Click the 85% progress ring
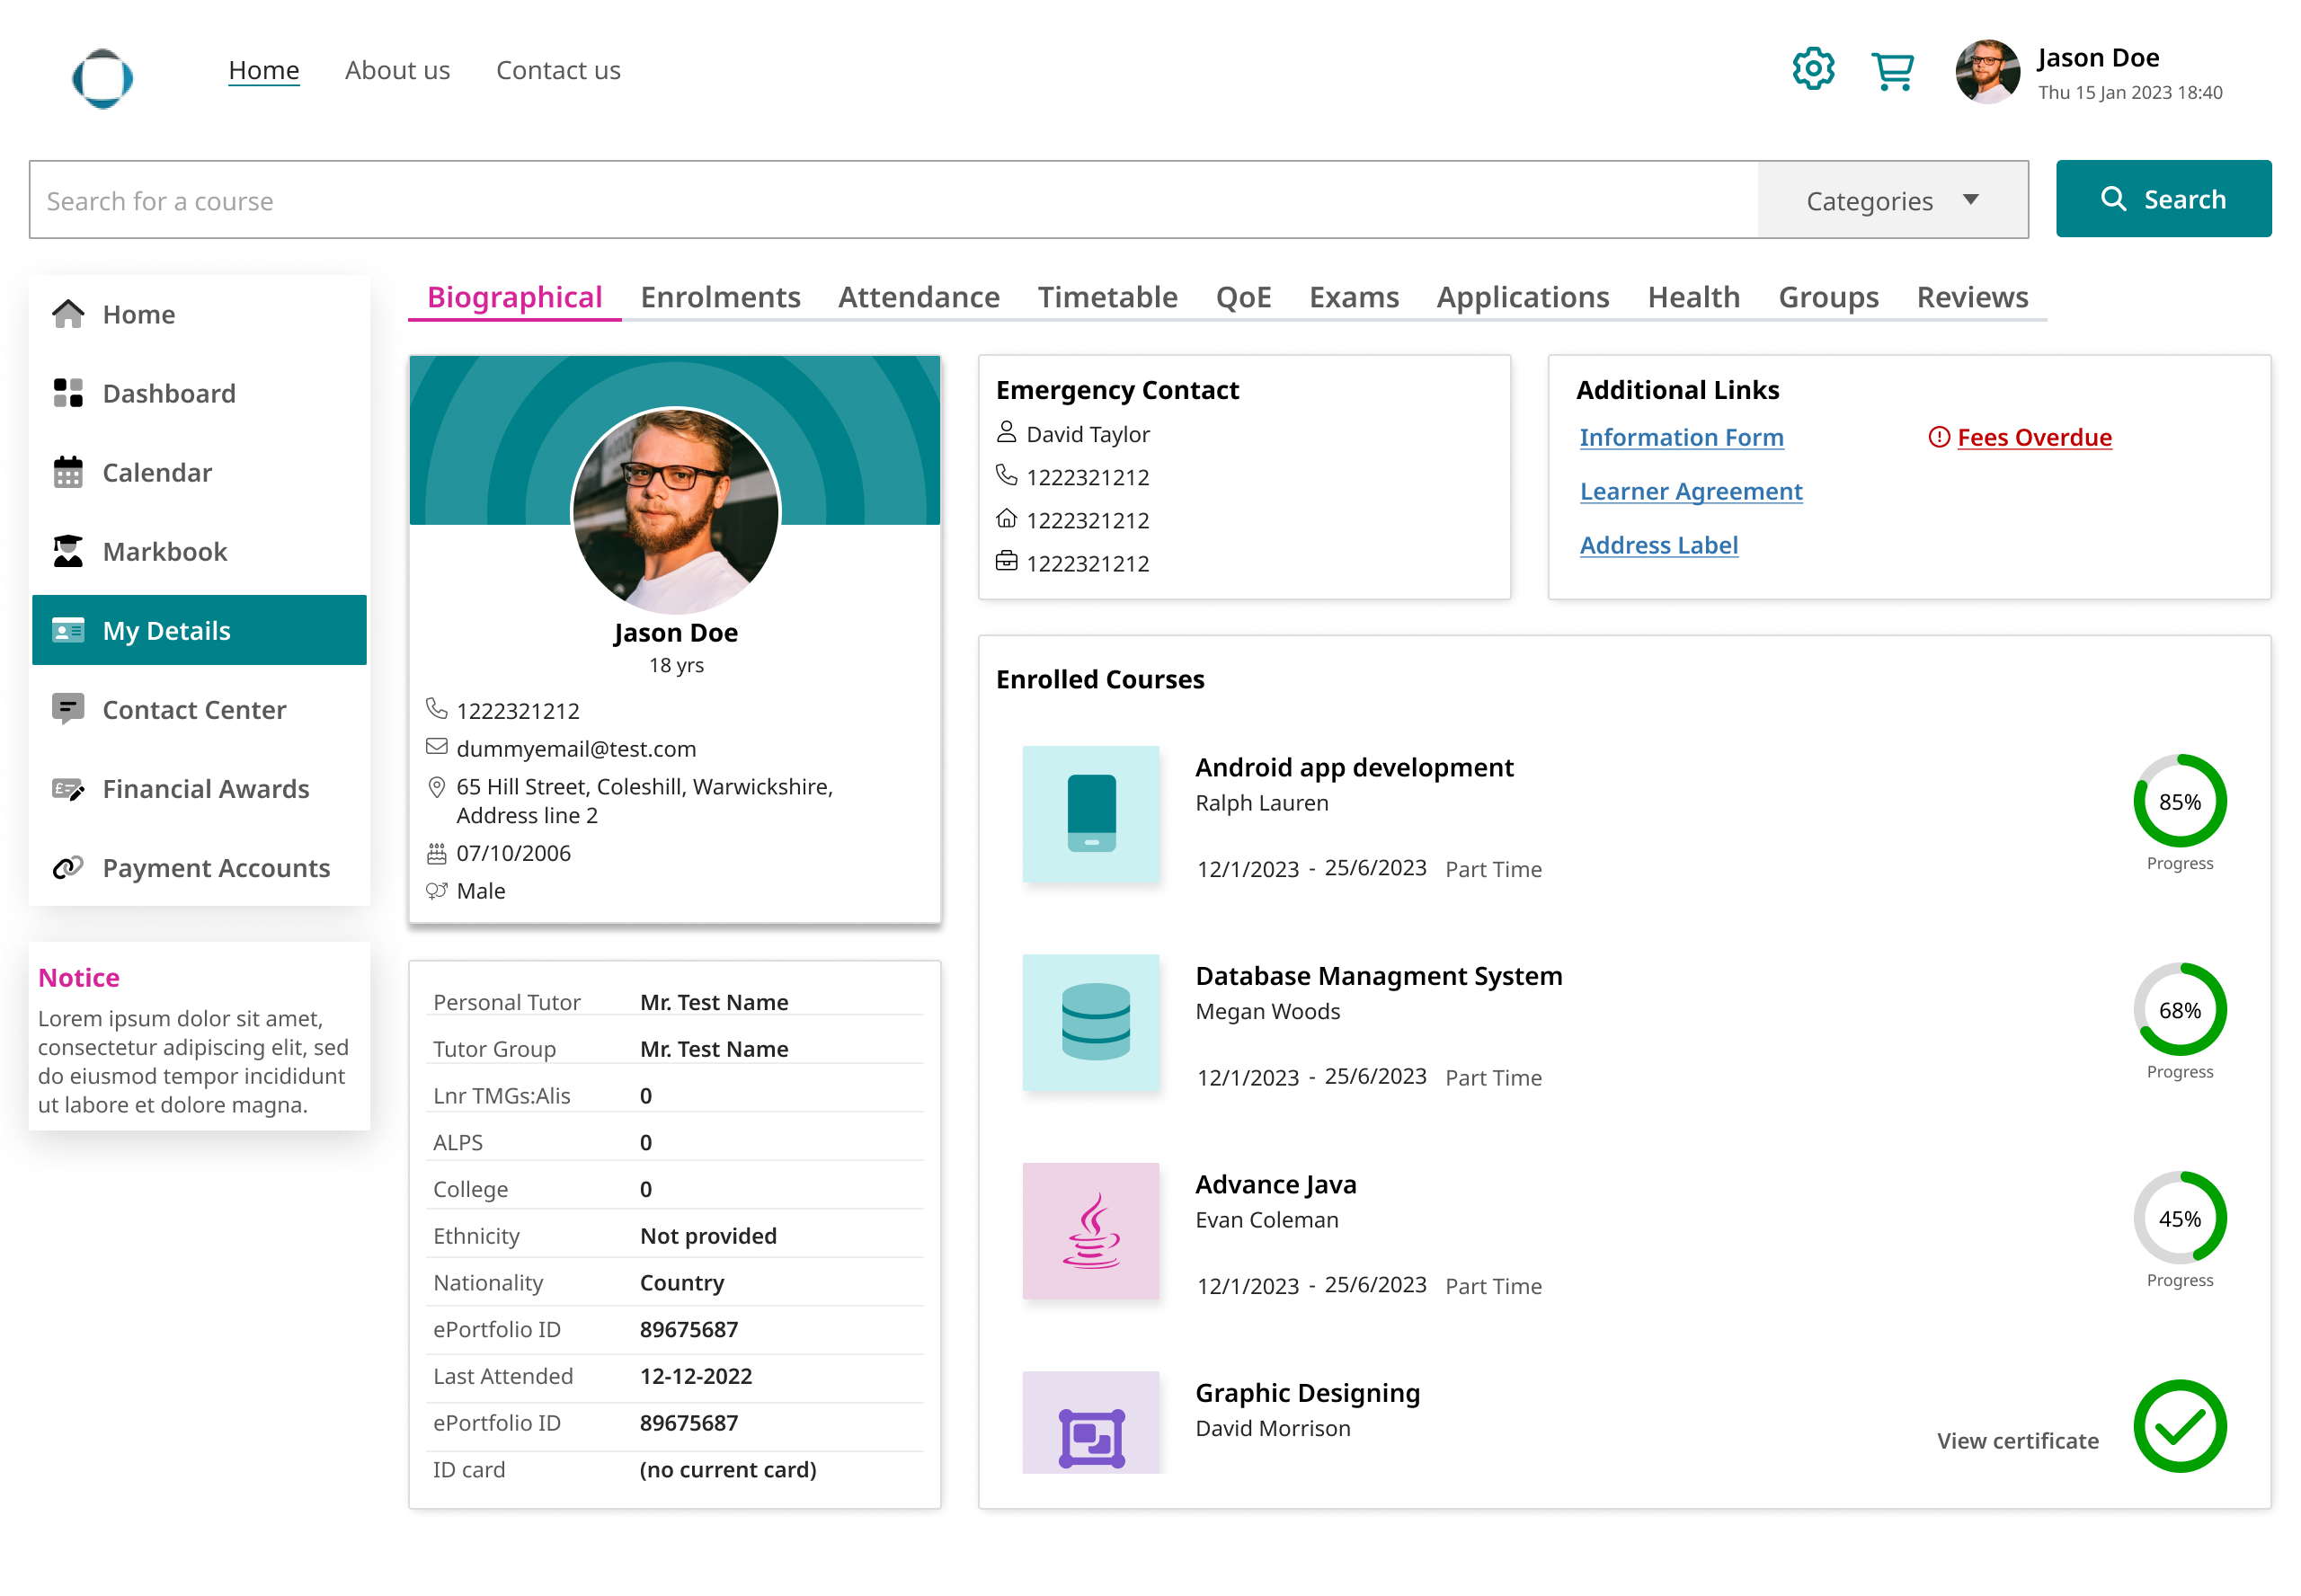 (x=2178, y=802)
